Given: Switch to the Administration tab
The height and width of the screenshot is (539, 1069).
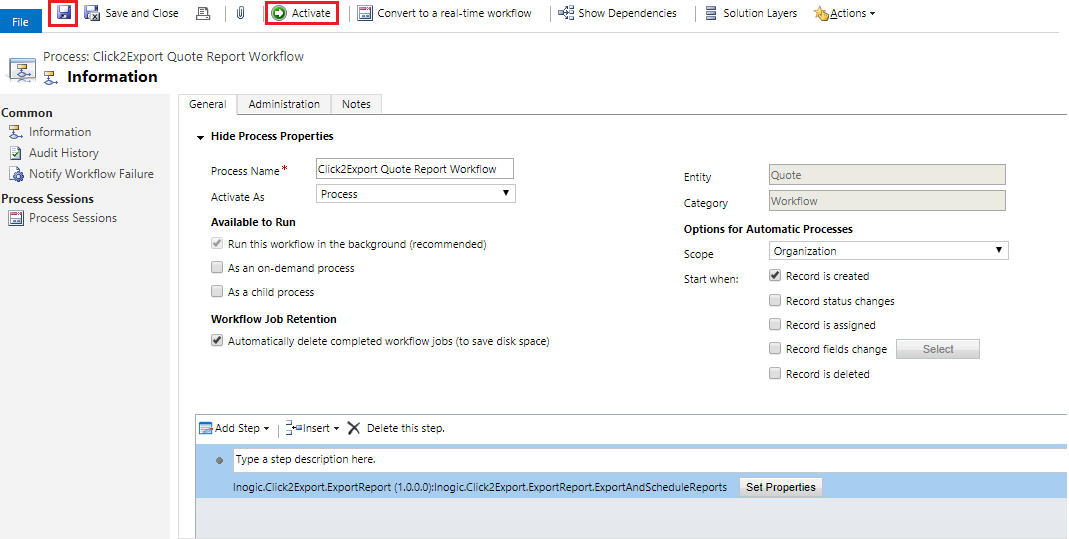Looking at the screenshot, I should point(284,104).
